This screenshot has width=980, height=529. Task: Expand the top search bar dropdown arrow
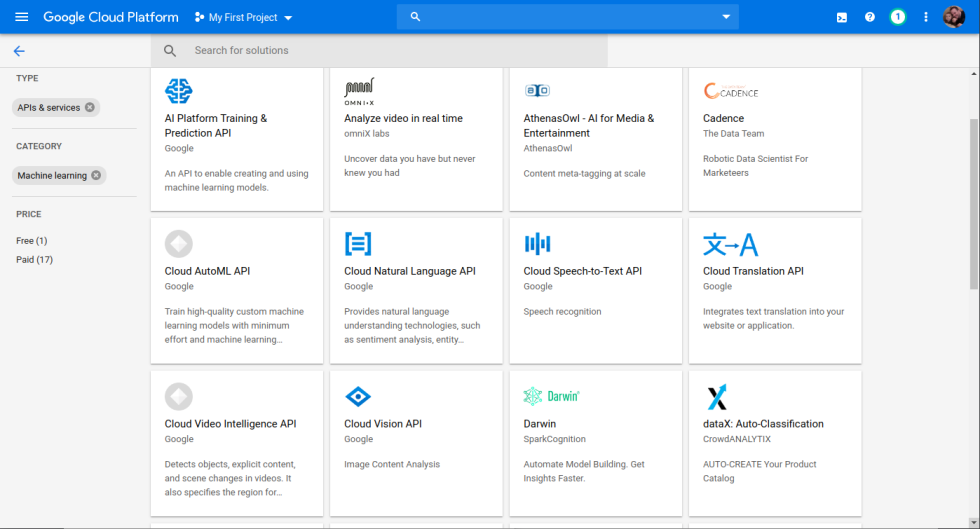(x=726, y=17)
